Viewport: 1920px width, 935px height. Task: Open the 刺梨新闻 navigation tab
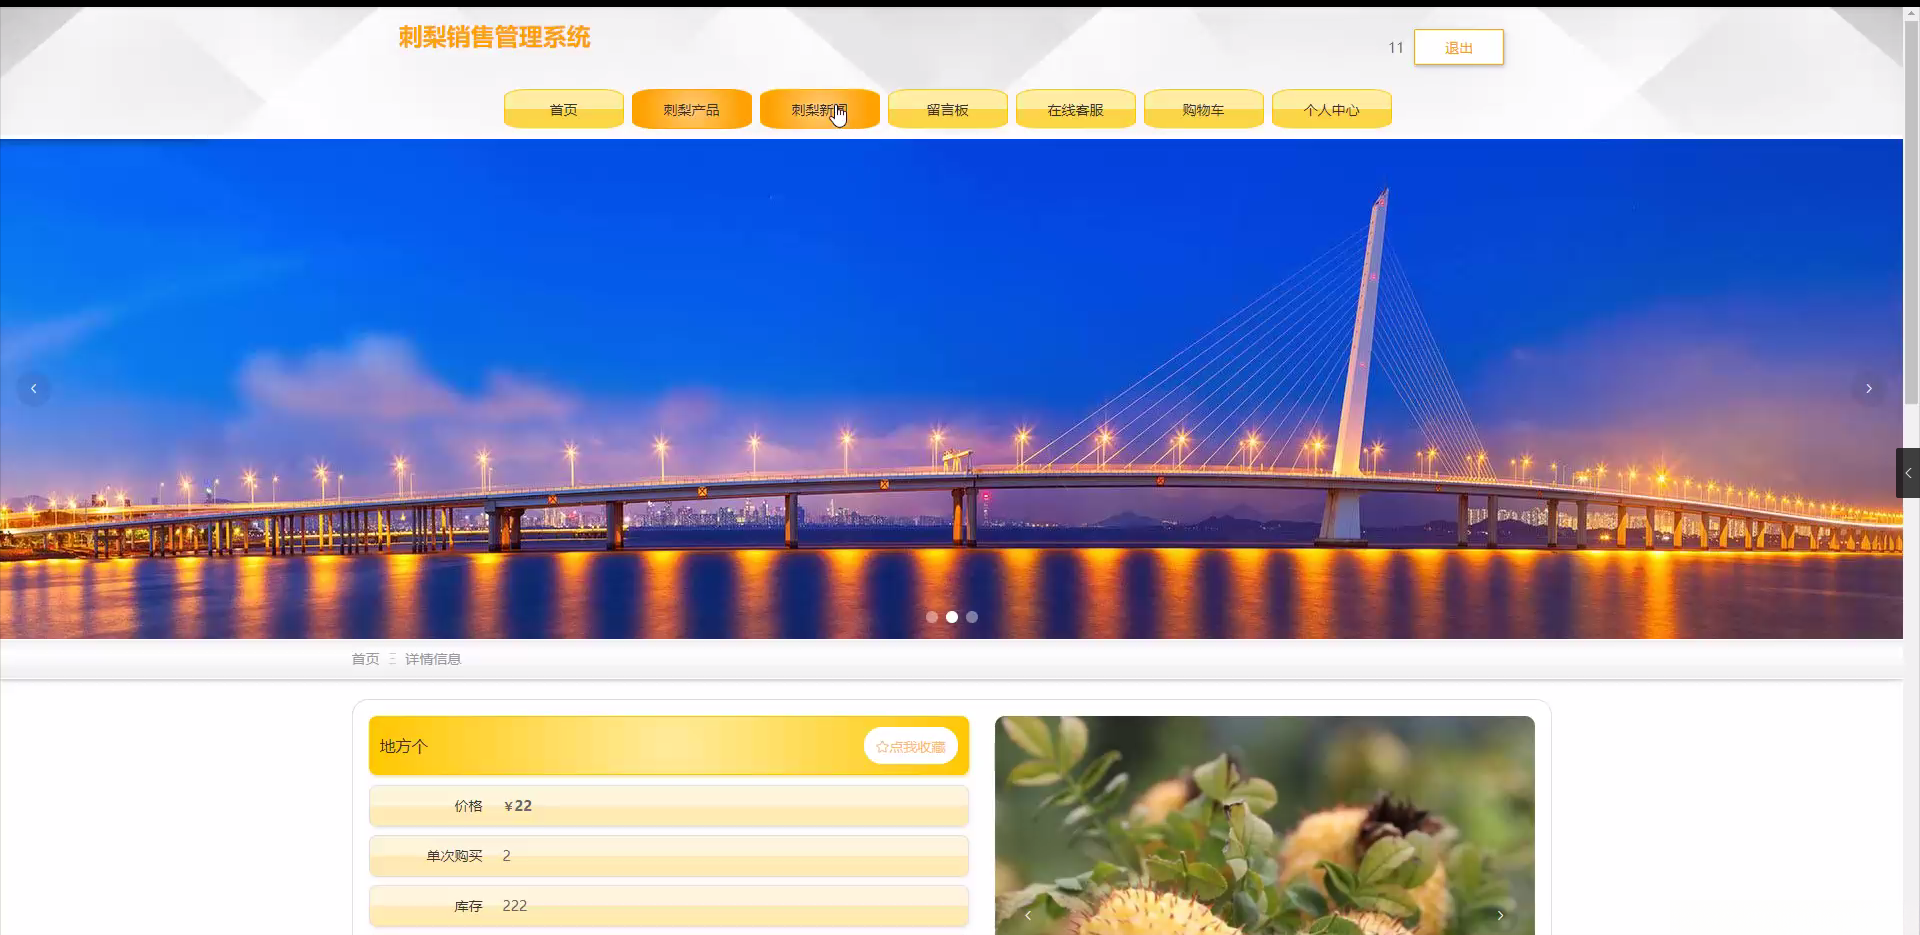820,109
